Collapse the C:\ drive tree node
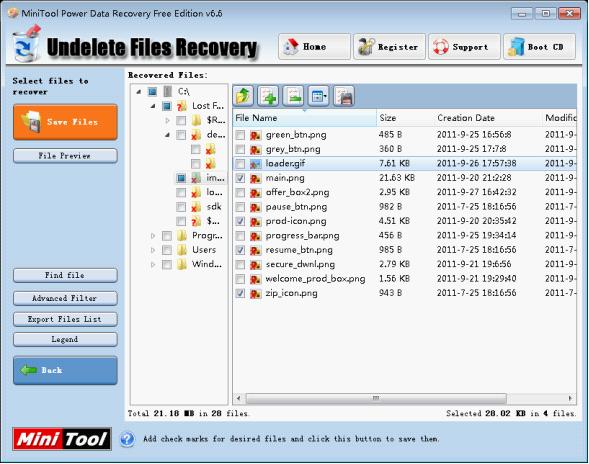 click(139, 92)
